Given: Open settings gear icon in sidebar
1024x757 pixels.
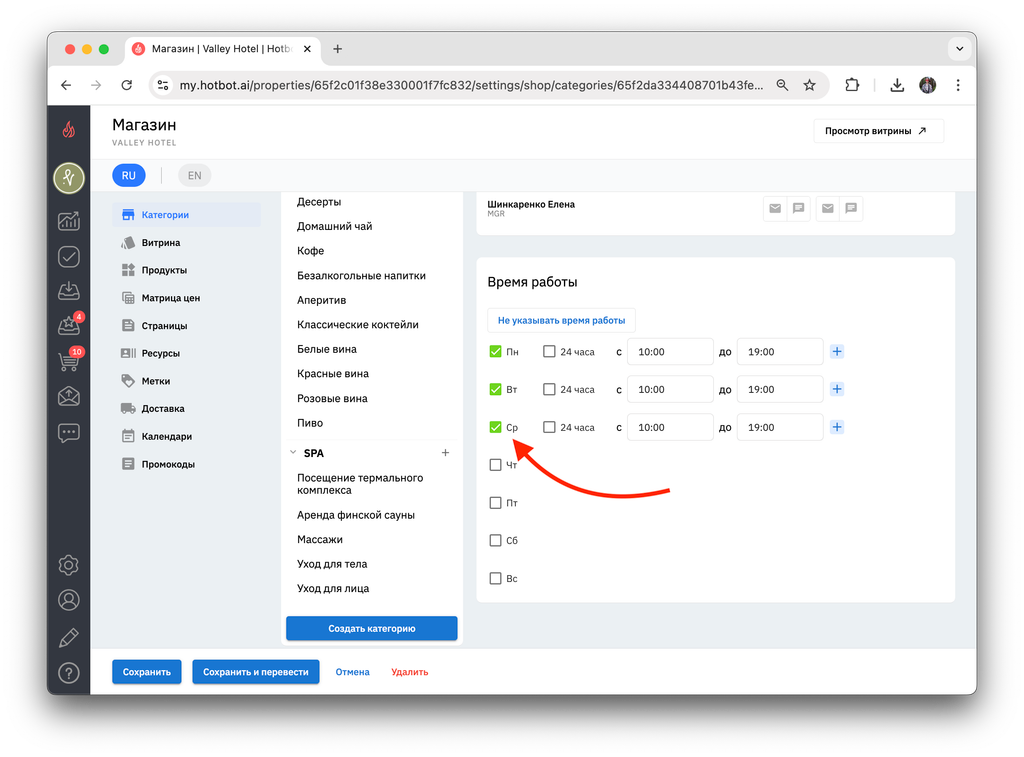Looking at the screenshot, I should coord(69,565).
